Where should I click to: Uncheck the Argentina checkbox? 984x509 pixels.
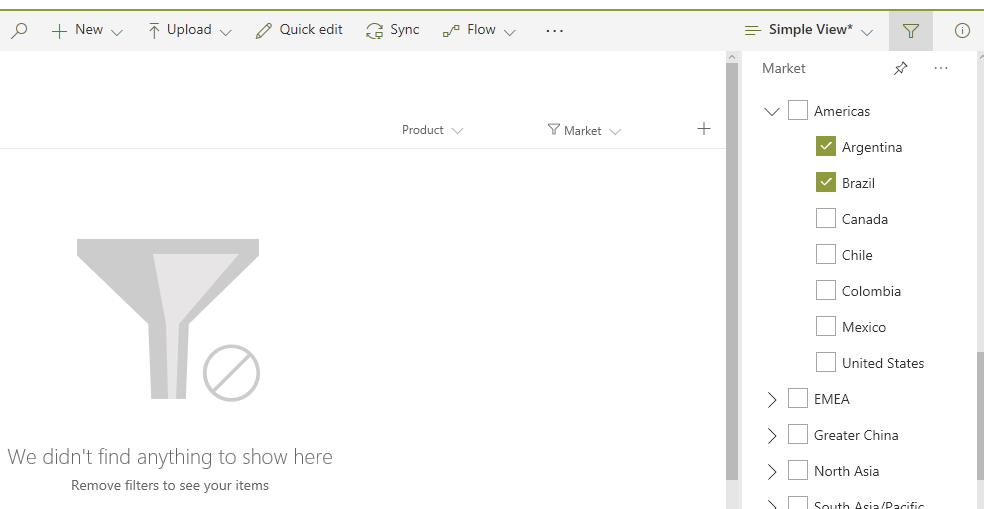(x=826, y=146)
